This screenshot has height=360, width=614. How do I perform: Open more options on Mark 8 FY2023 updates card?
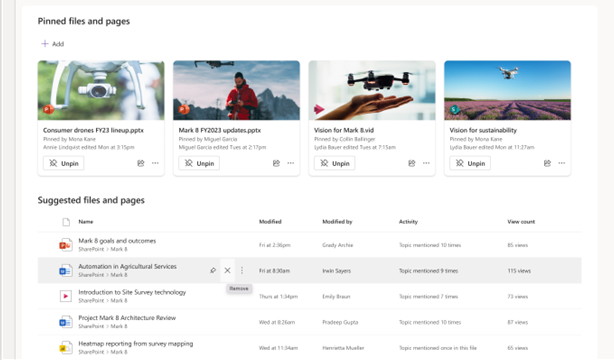[x=291, y=163]
